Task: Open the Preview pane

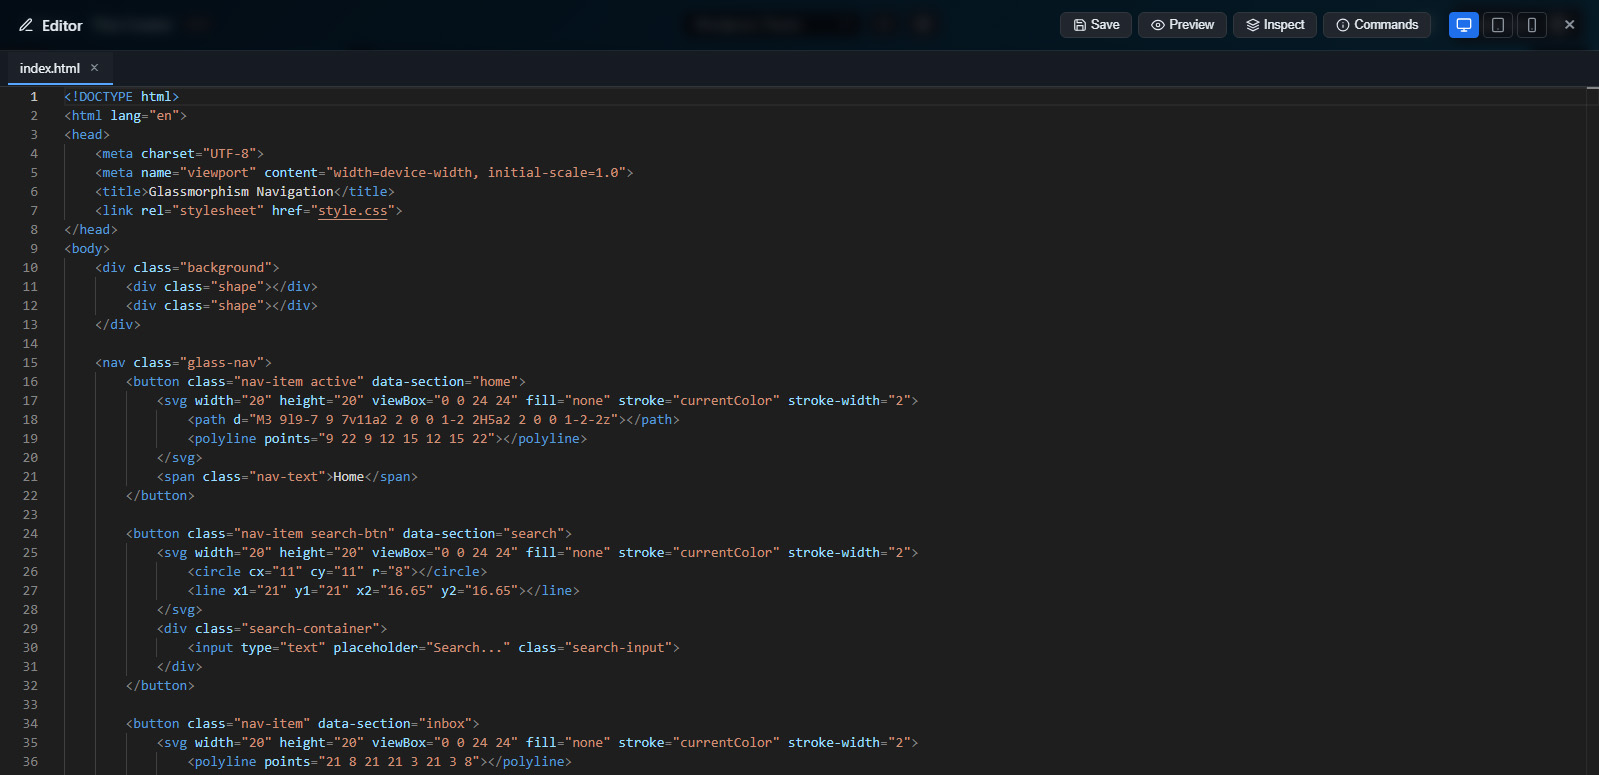Action: pyautogui.click(x=1183, y=25)
